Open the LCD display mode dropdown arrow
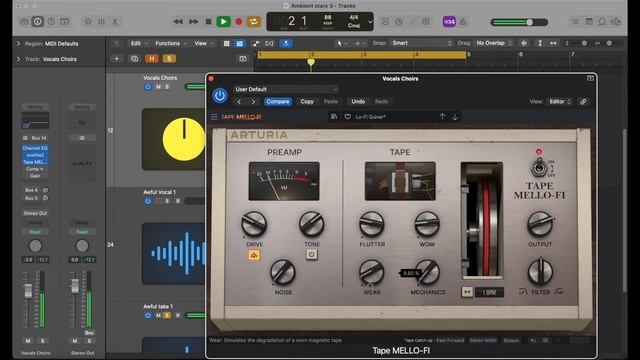 pyautogui.click(x=370, y=22)
